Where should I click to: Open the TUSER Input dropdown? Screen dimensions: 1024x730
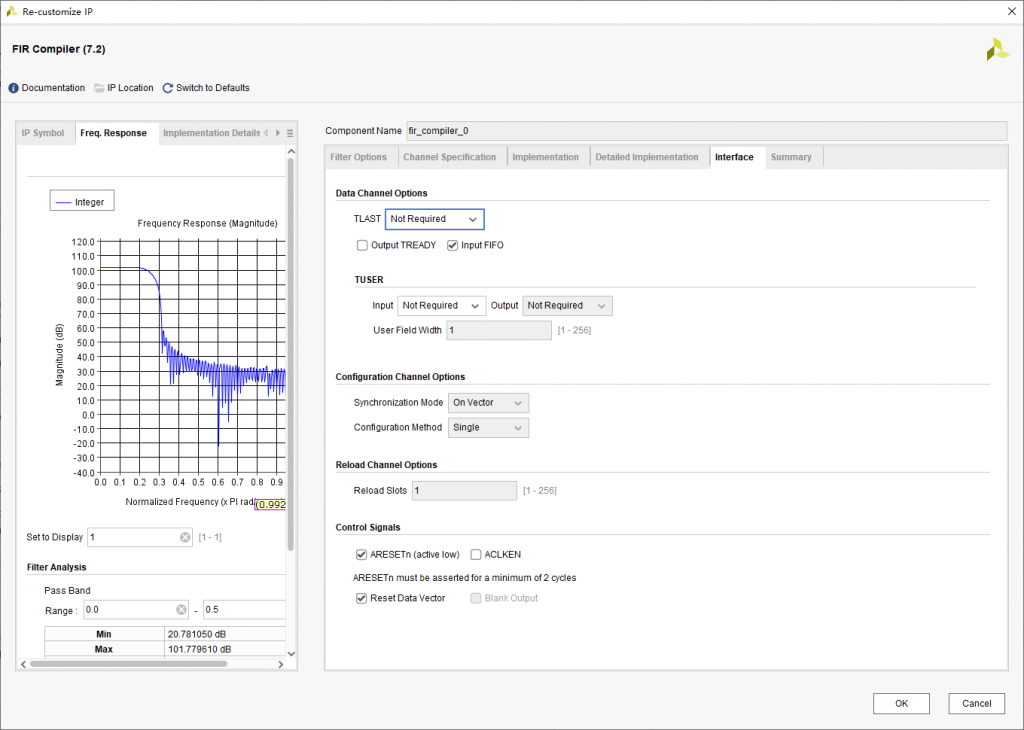(441, 306)
